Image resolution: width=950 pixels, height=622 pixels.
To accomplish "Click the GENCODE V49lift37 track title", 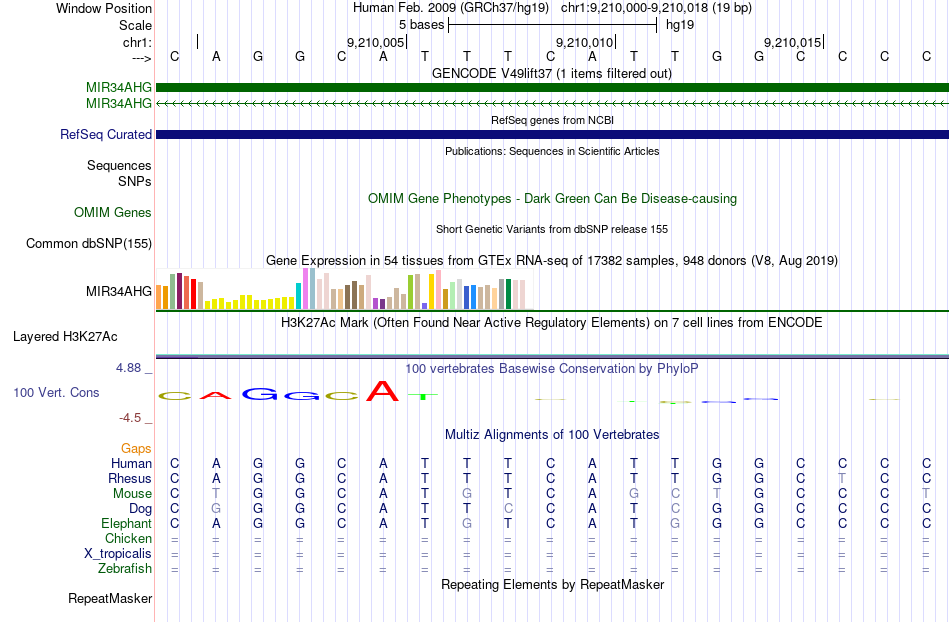I will pyautogui.click(x=552, y=74).
